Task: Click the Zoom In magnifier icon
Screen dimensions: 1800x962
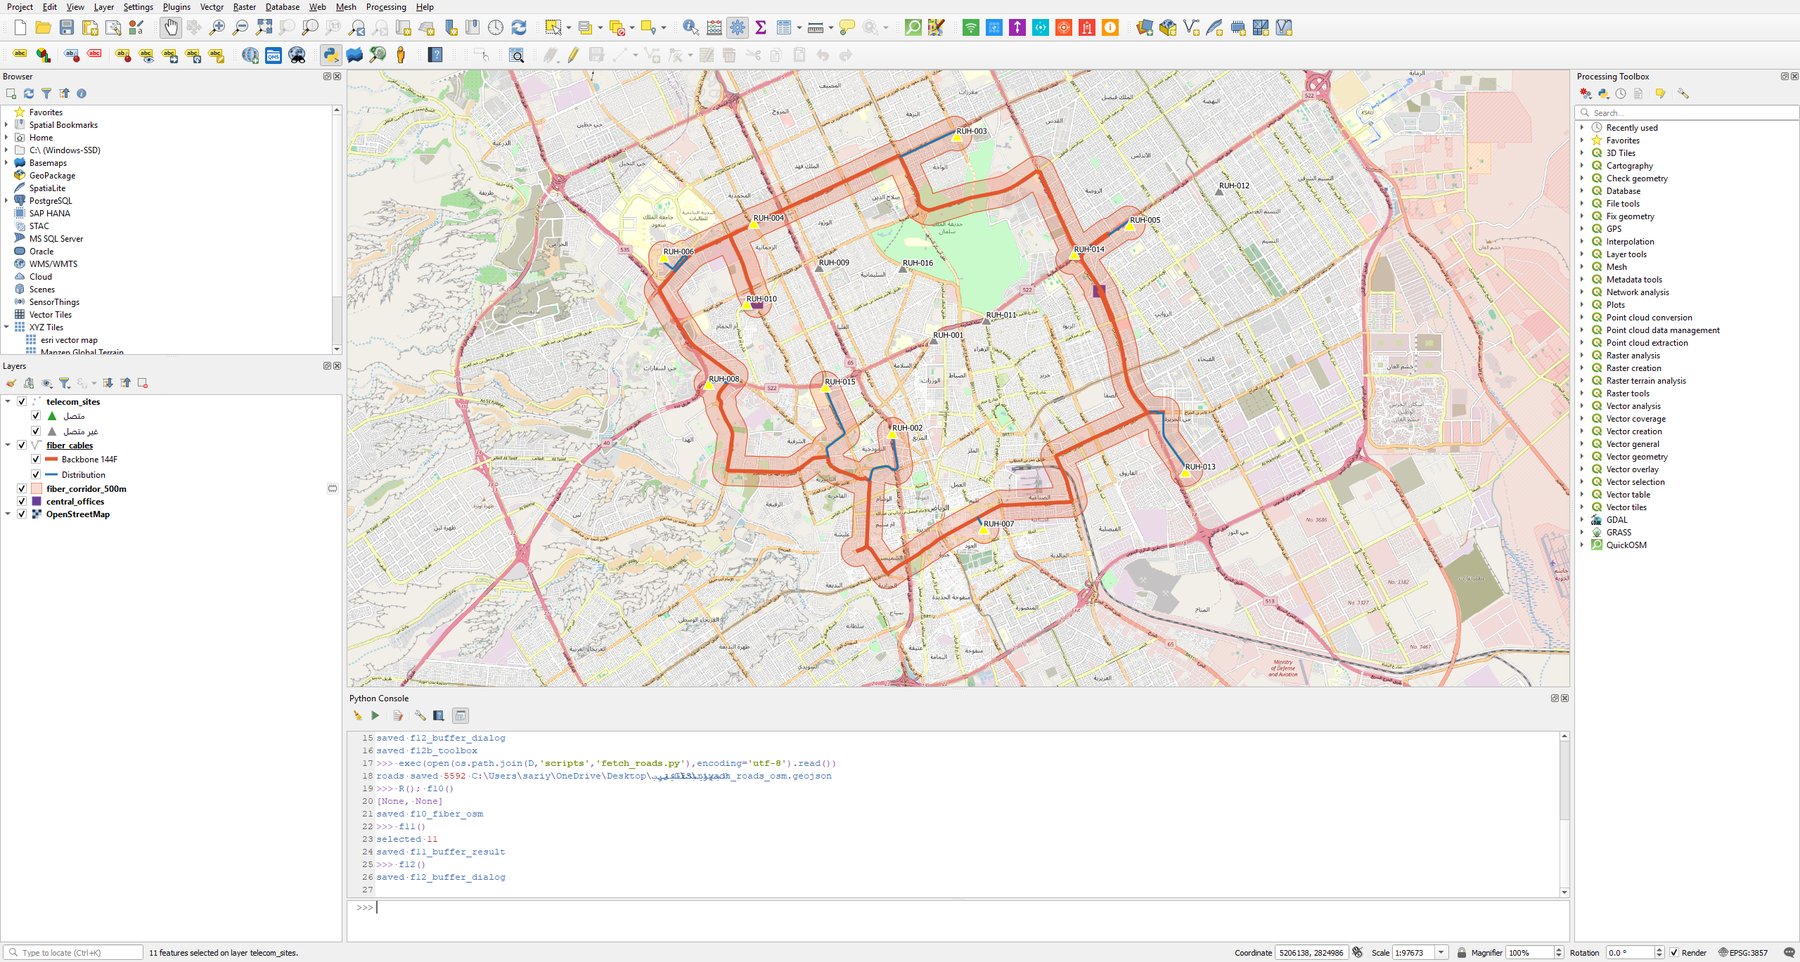Action: click(217, 28)
